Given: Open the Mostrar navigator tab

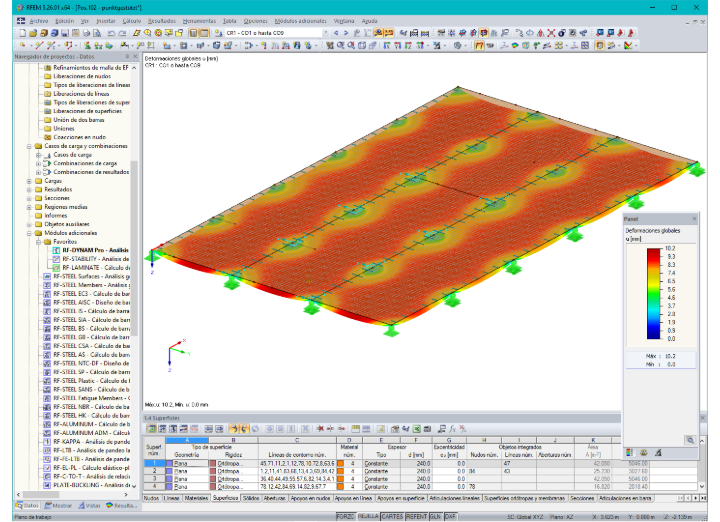Looking at the screenshot, I should pos(58,505).
